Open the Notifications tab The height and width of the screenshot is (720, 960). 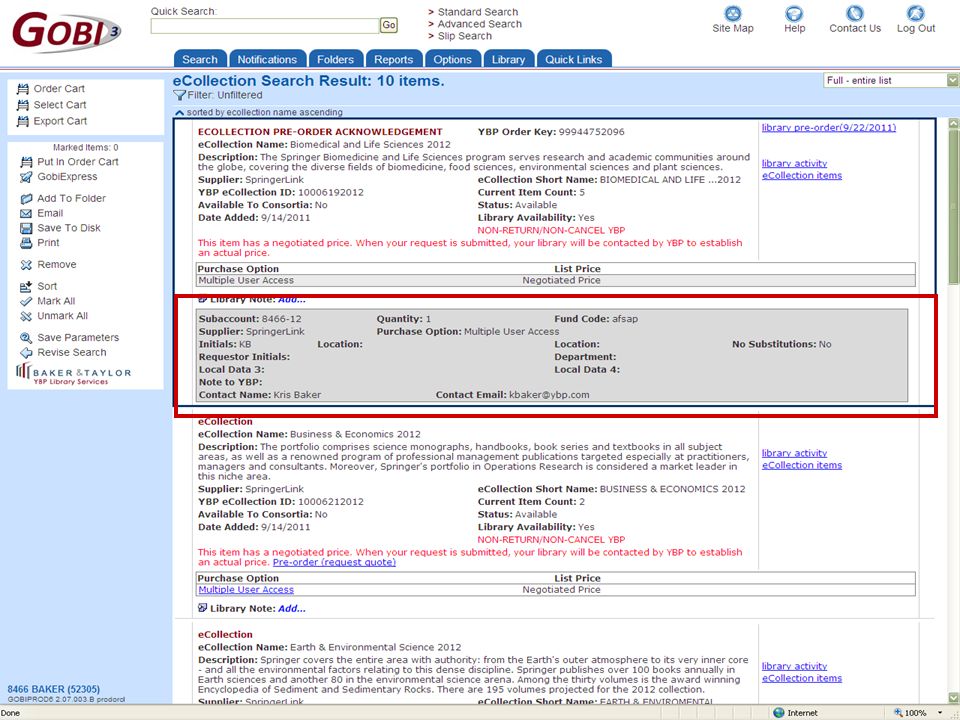pos(267,59)
